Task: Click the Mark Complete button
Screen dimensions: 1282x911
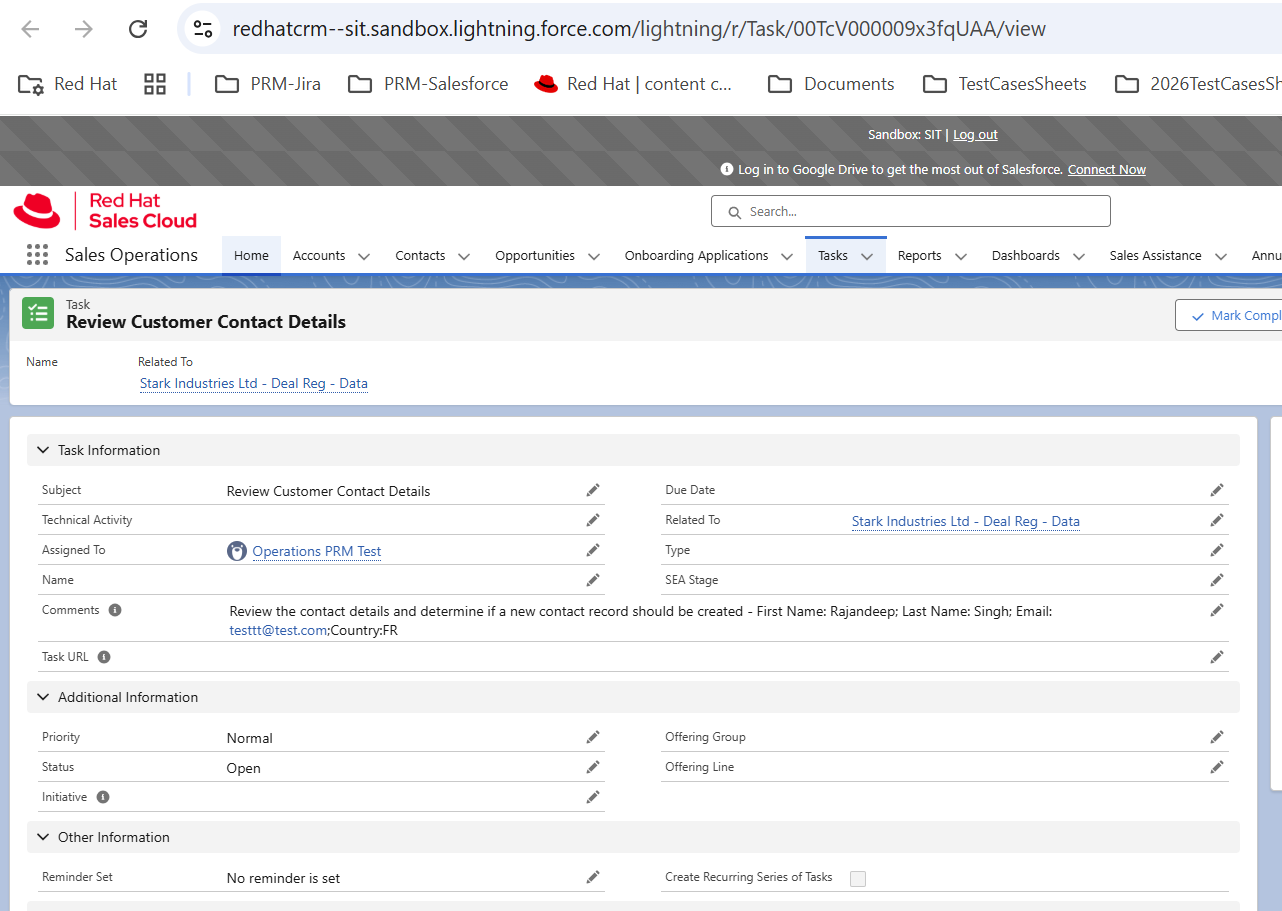Action: tap(1229, 315)
